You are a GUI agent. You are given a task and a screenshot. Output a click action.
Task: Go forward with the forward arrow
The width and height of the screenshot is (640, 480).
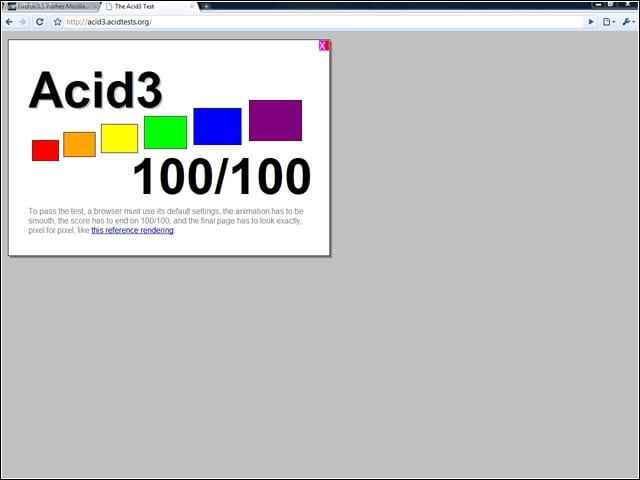click(23, 22)
